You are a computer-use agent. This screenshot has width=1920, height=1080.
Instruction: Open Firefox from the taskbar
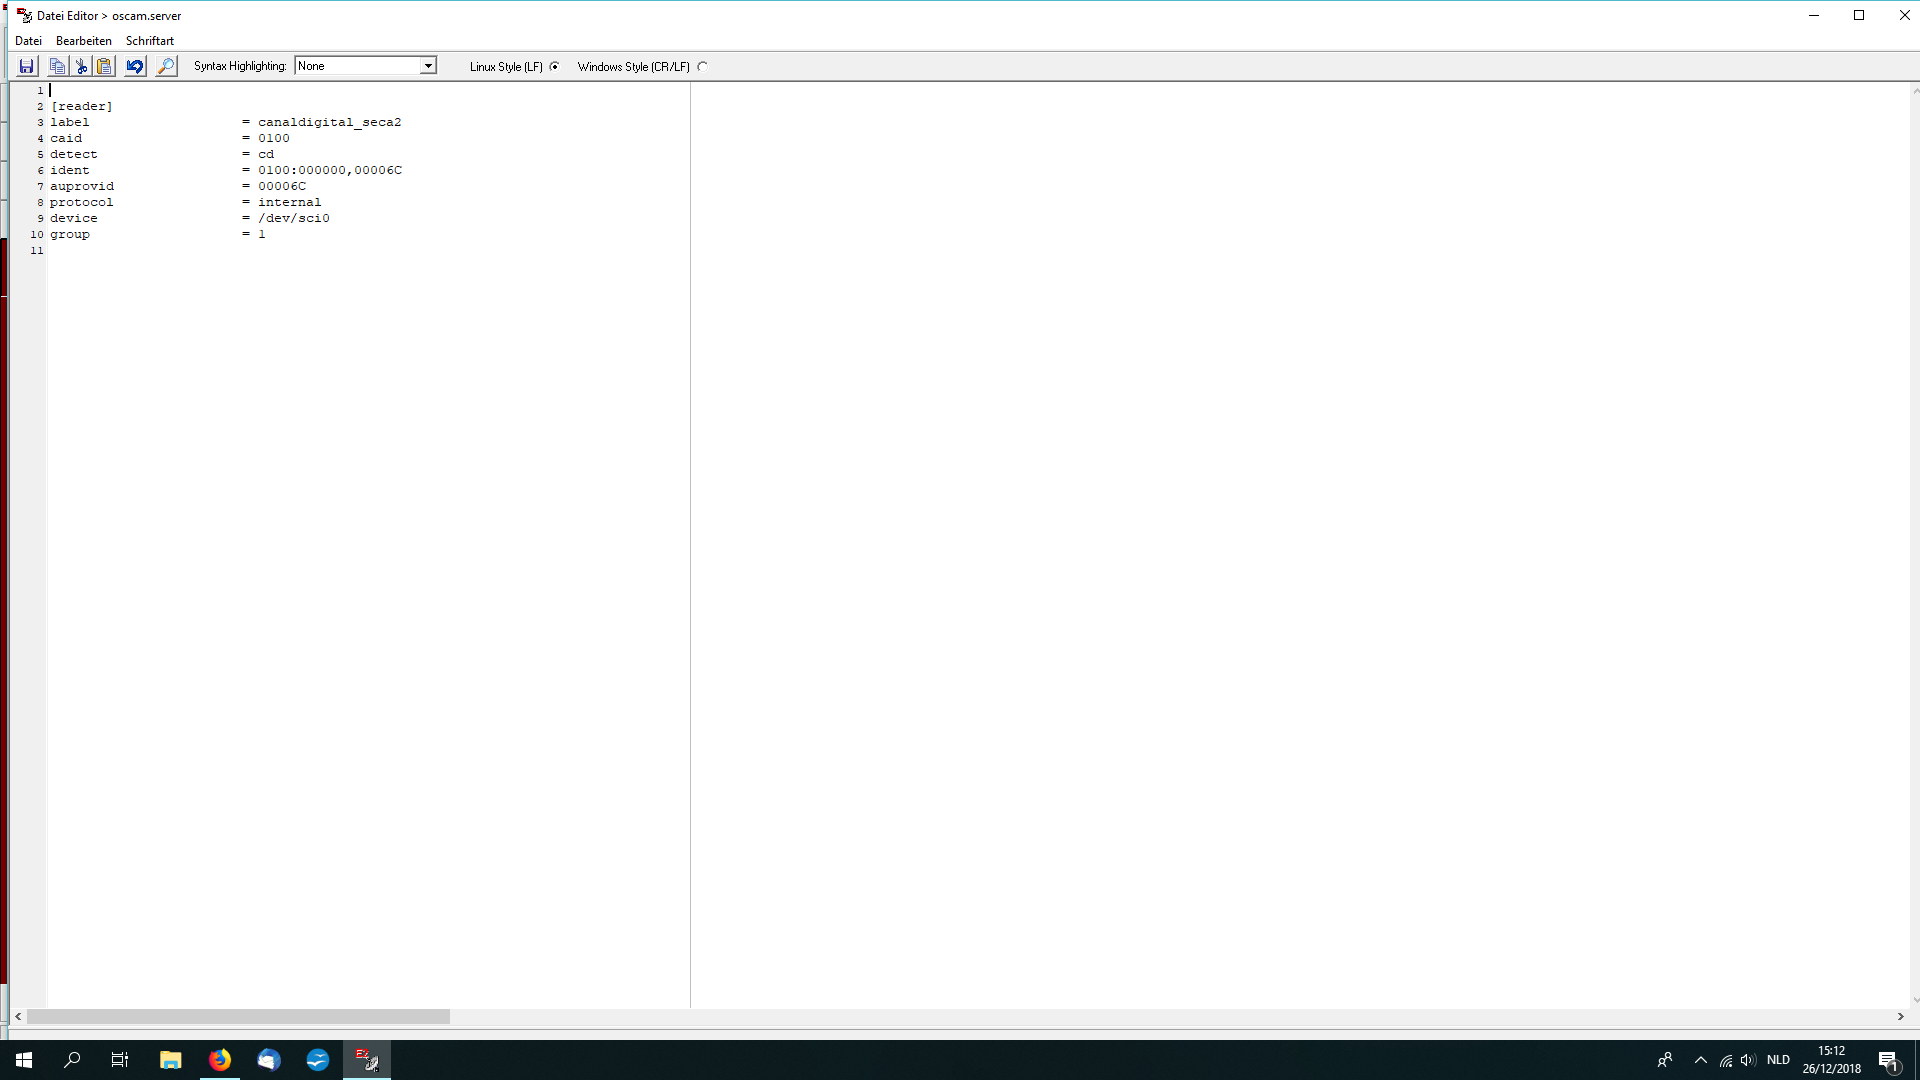point(220,1060)
